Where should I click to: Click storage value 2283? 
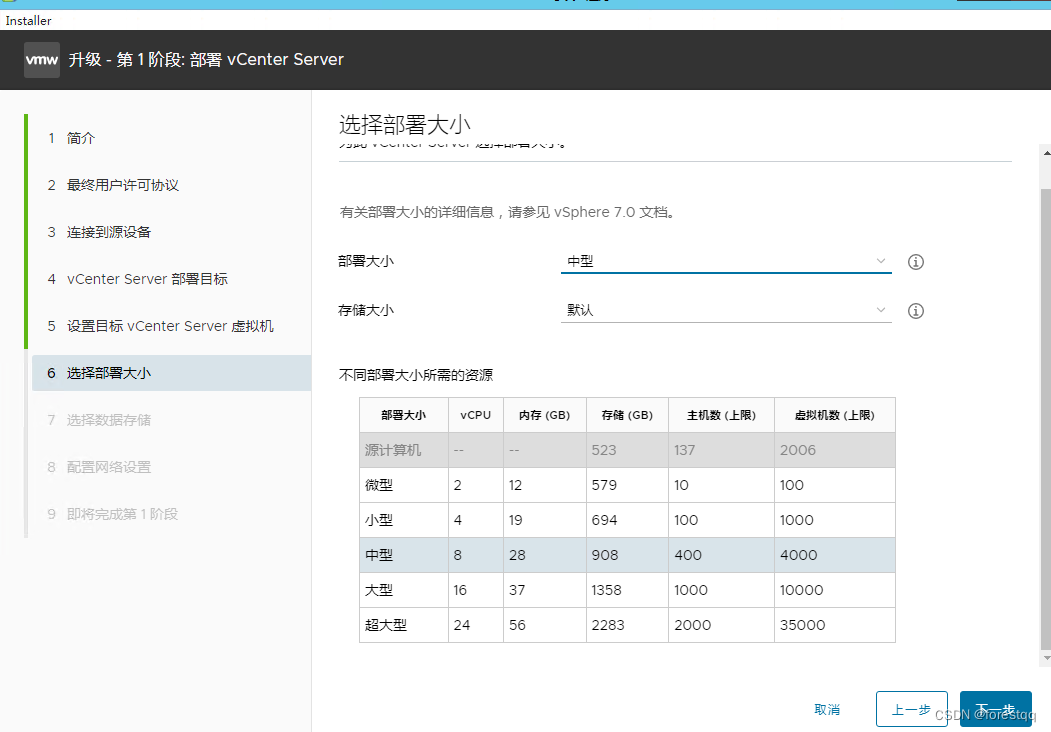point(608,625)
